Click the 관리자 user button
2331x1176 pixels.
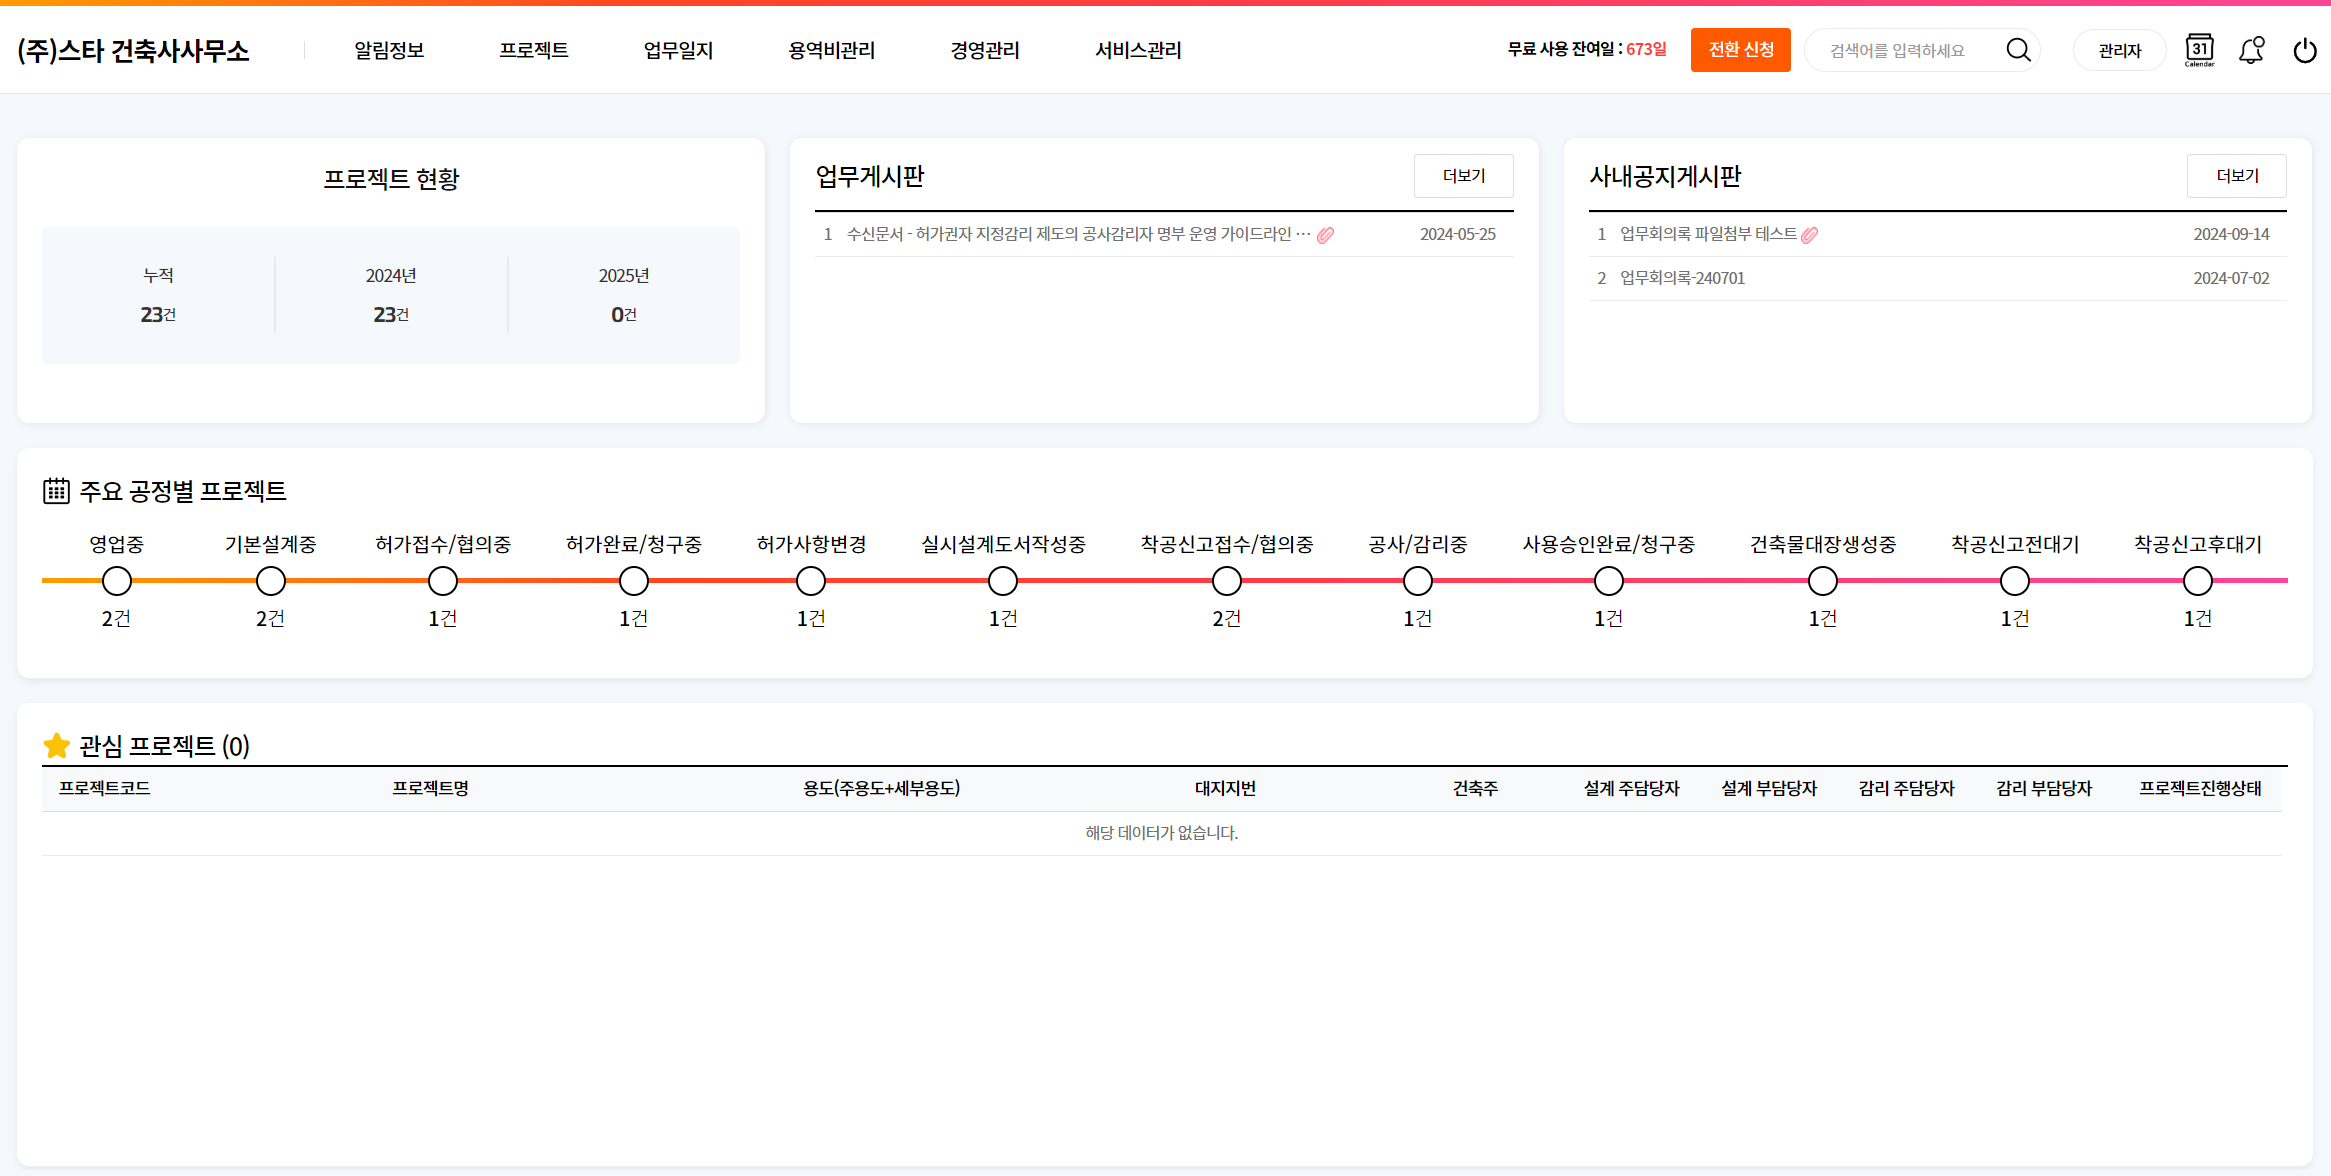click(x=2120, y=50)
